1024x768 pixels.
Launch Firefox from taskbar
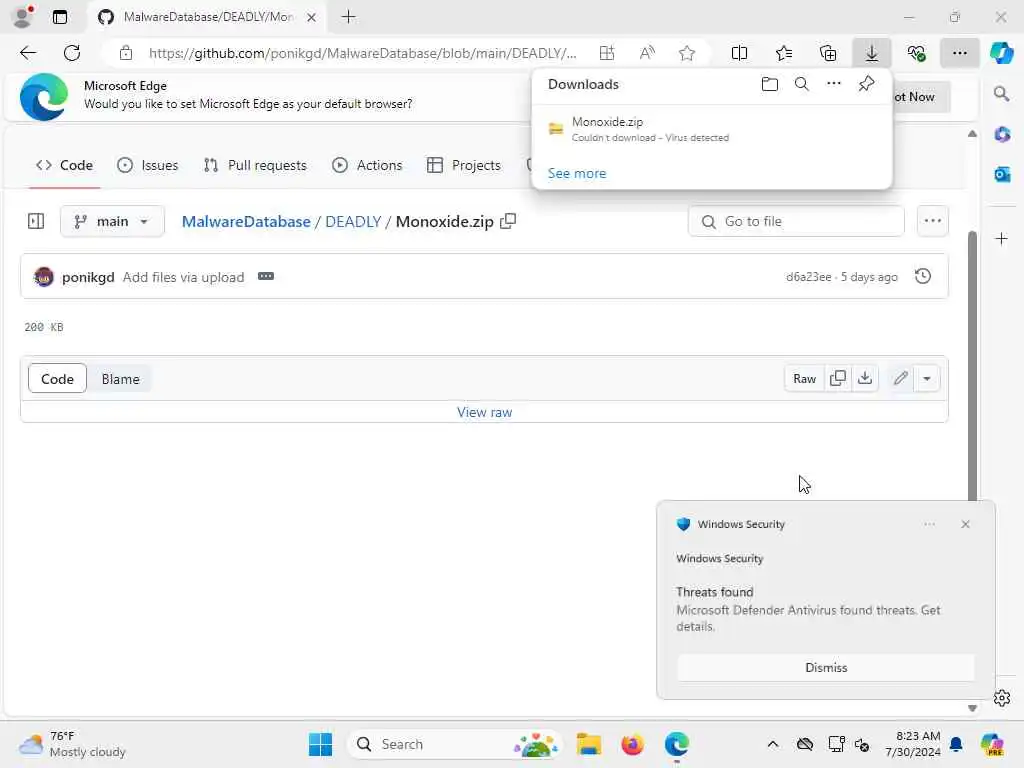[x=632, y=744]
